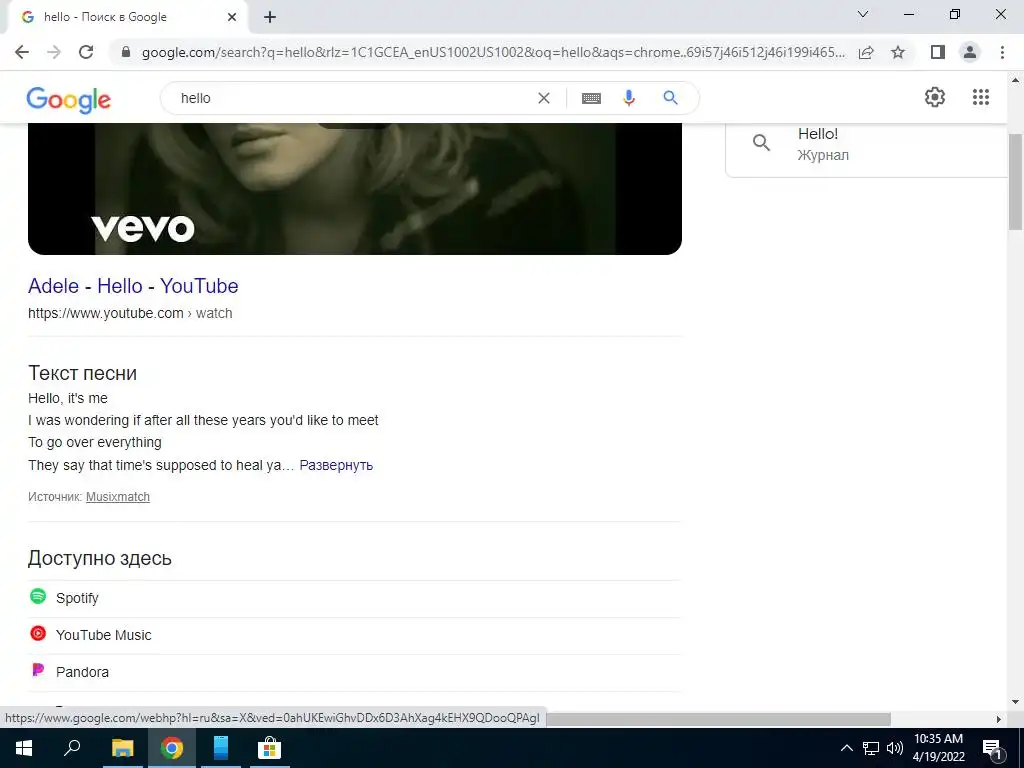This screenshot has height=768, width=1024.
Task: Expand lyrics via Развернуть
Action: [336, 465]
